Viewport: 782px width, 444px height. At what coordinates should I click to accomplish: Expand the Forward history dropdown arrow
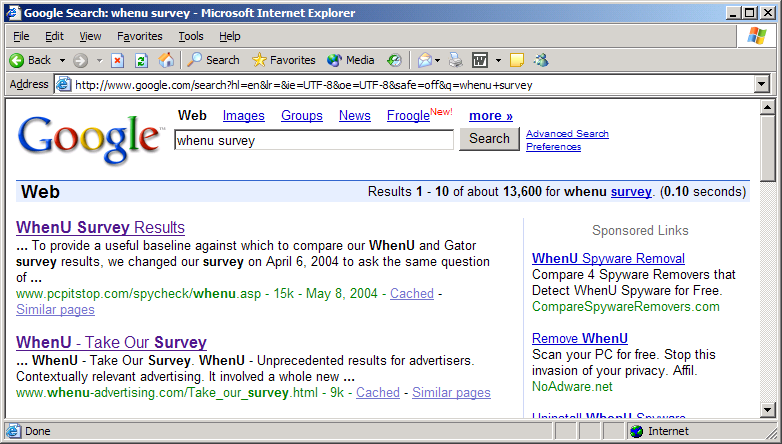tap(99, 61)
